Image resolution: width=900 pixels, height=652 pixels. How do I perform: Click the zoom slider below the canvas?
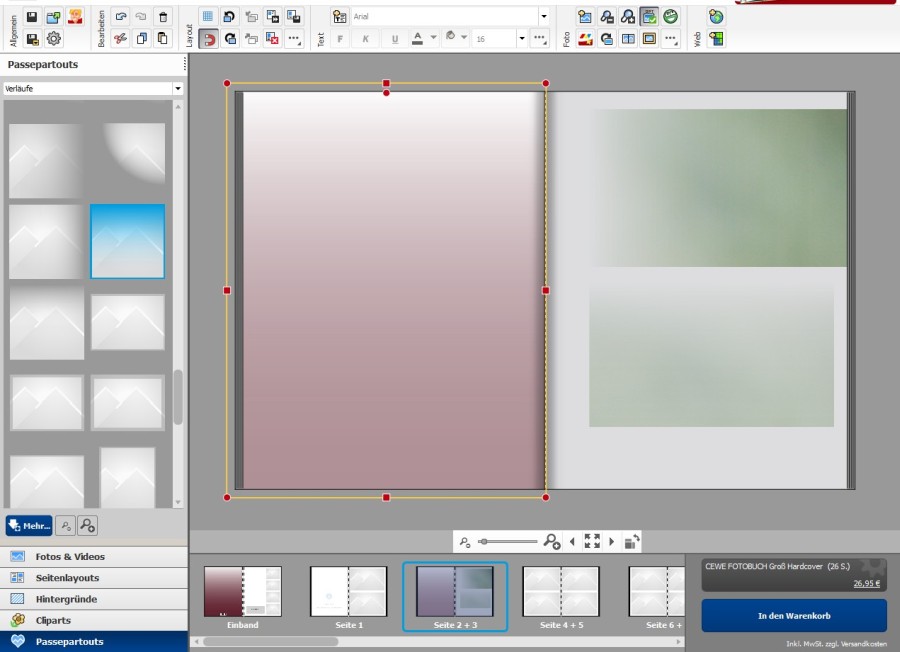[508, 541]
